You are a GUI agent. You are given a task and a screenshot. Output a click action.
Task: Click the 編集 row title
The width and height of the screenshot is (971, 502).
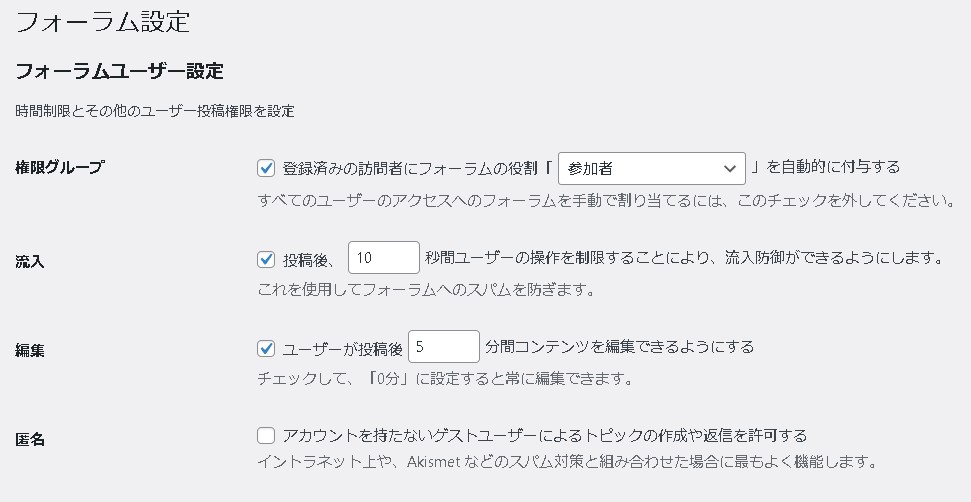point(30,351)
